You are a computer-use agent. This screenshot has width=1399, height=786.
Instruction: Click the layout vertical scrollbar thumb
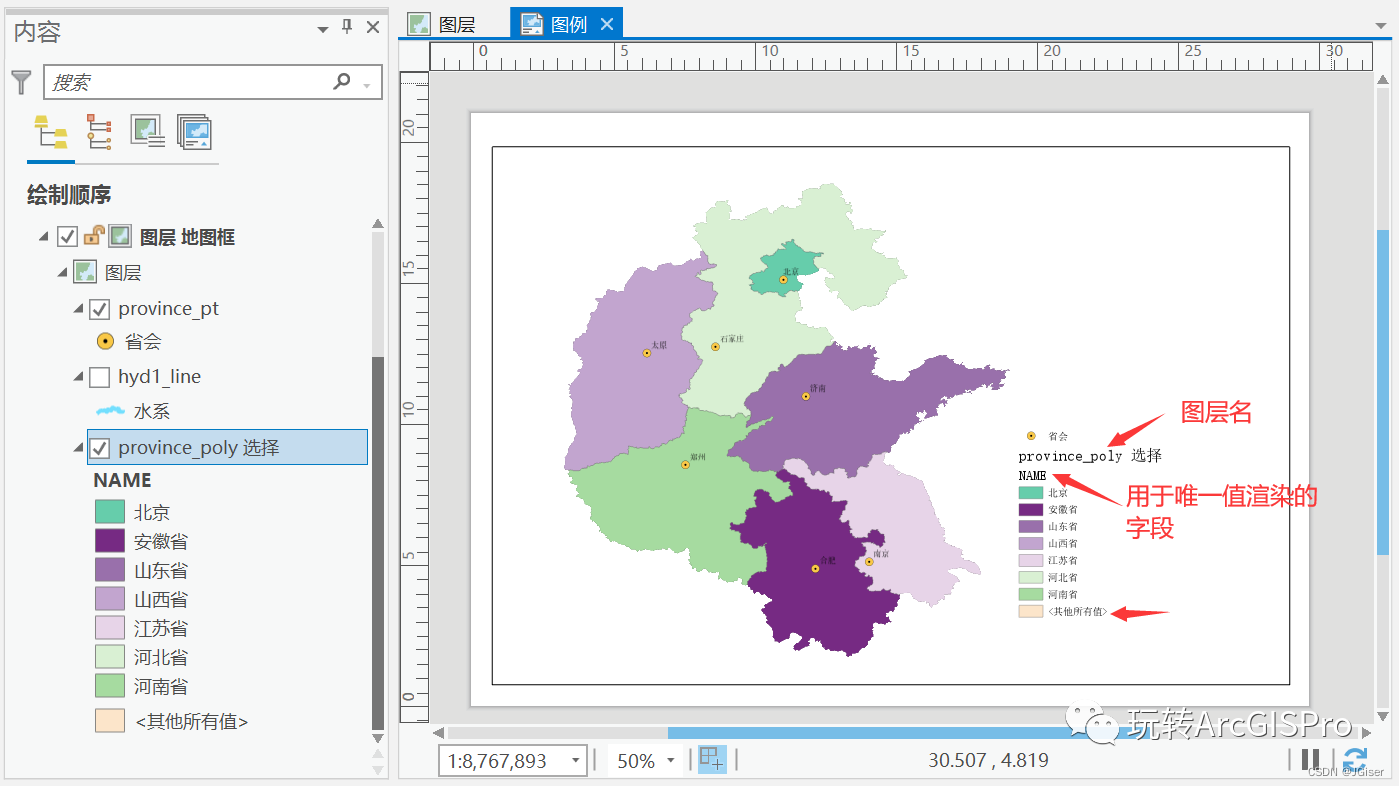[1383, 392]
